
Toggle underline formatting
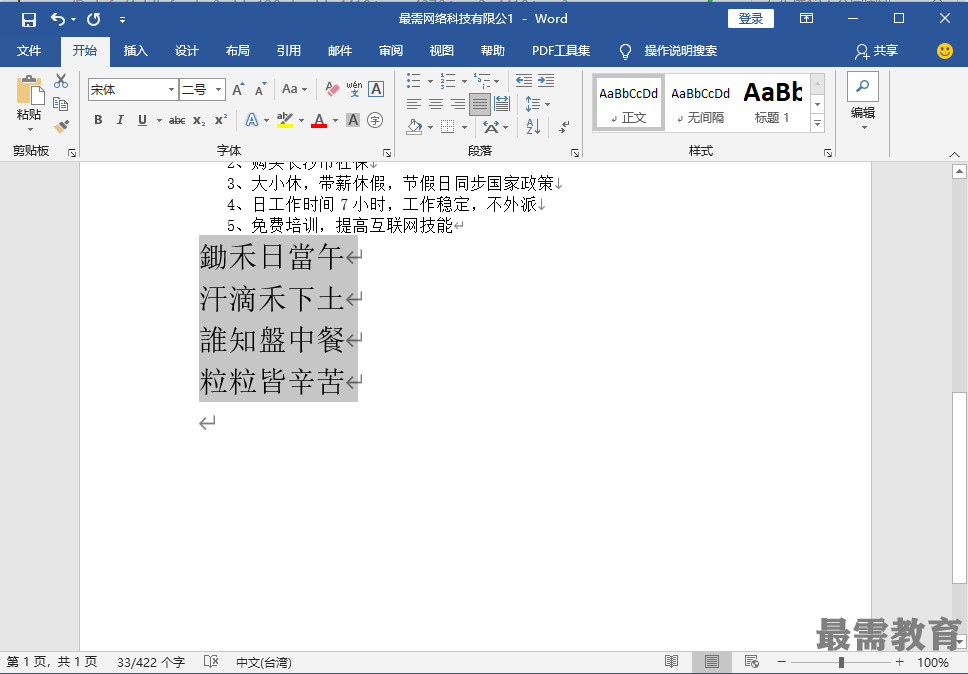pyautogui.click(x=142, y=120)
